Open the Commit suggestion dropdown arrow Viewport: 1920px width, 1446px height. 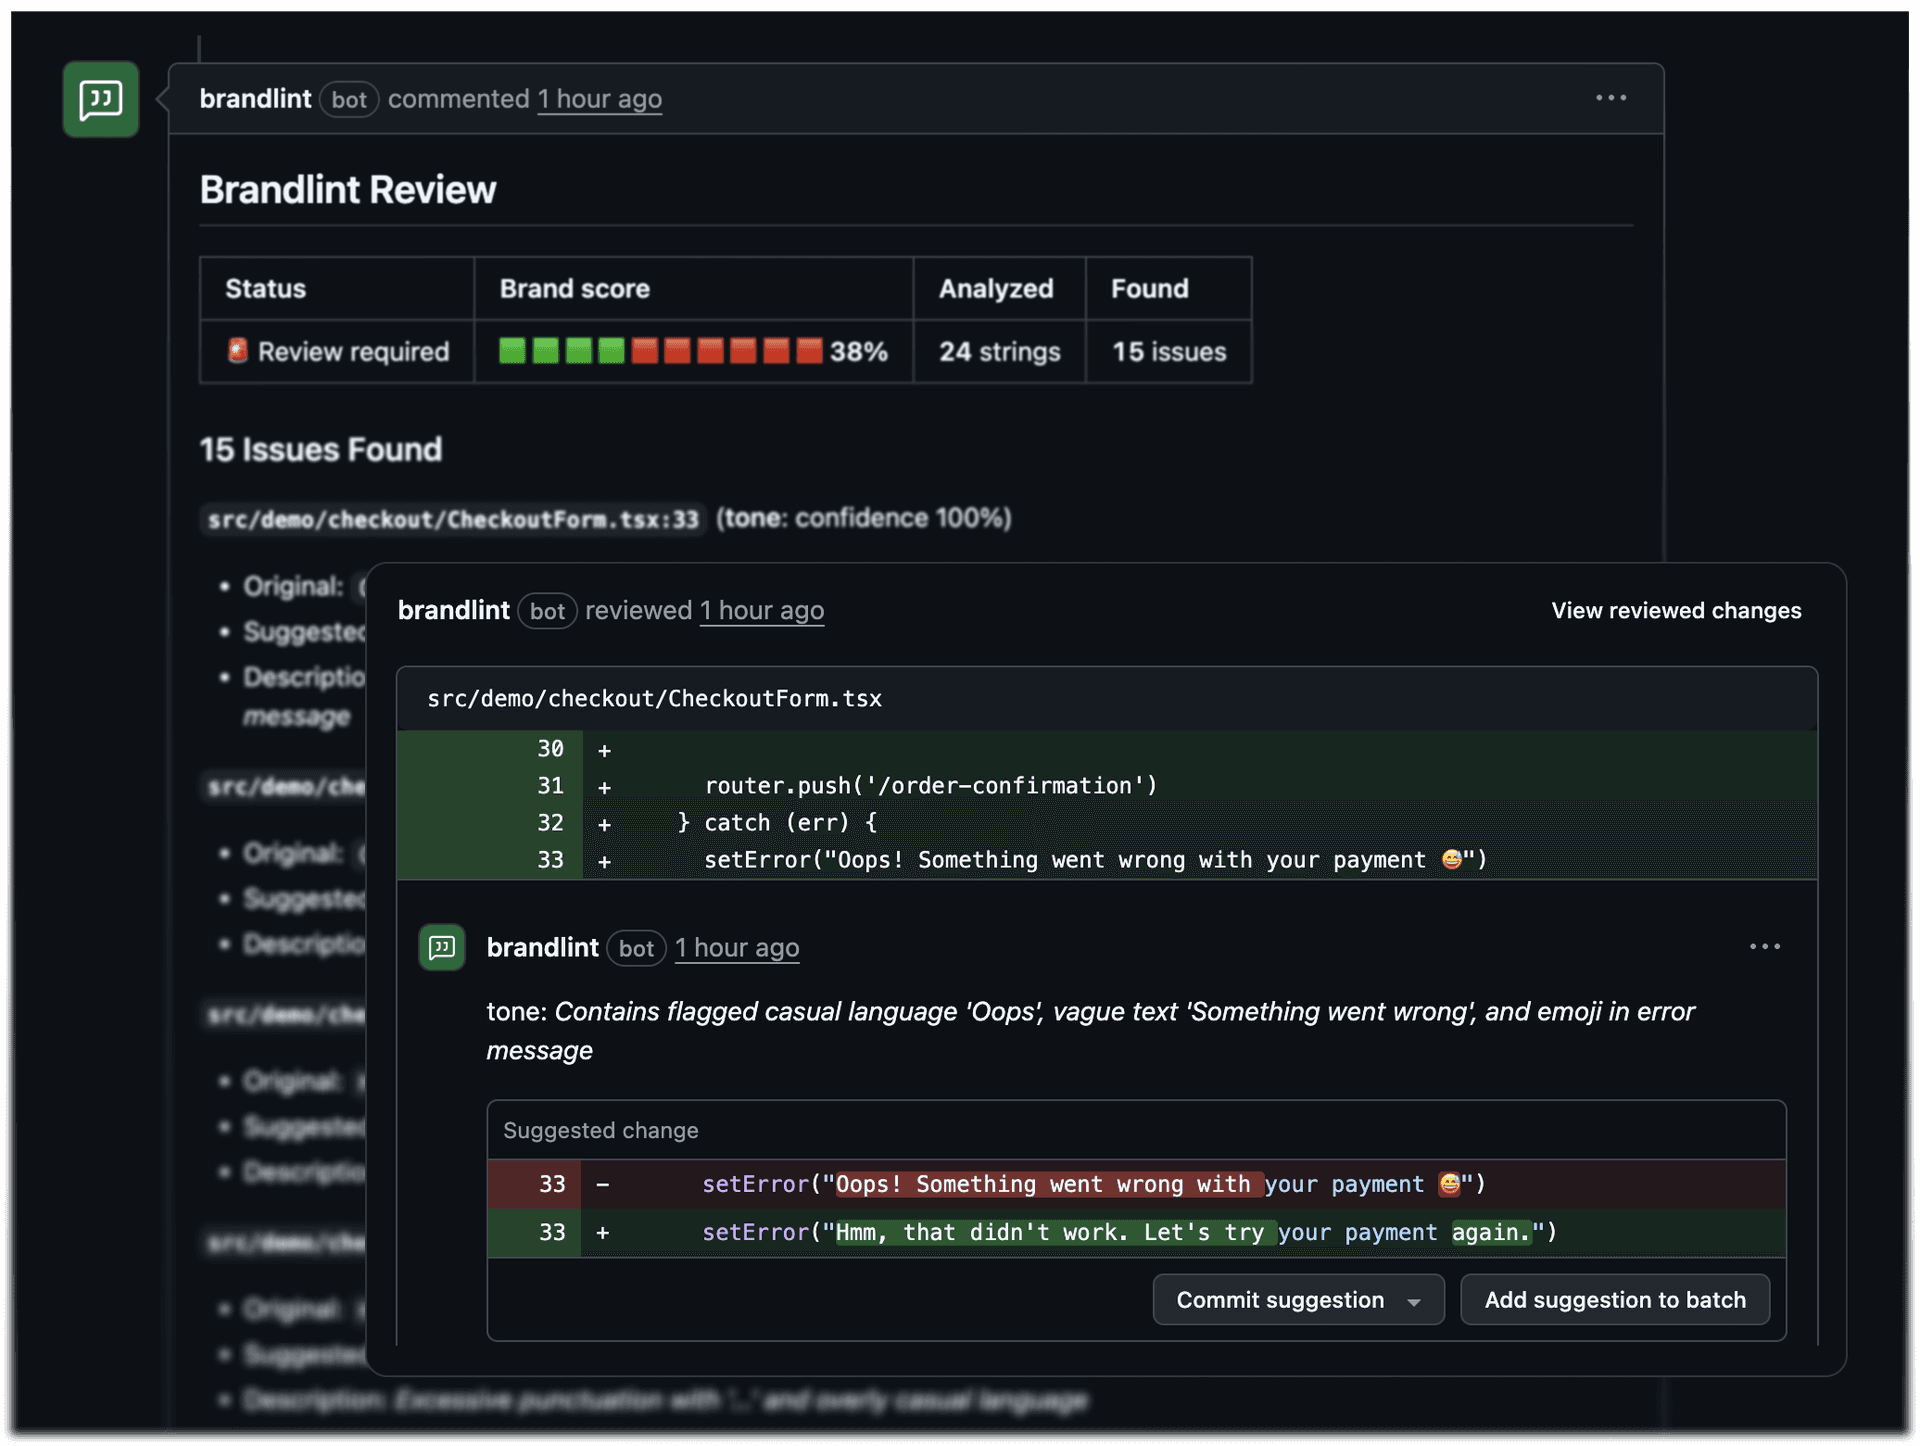click(1413, 1300)
